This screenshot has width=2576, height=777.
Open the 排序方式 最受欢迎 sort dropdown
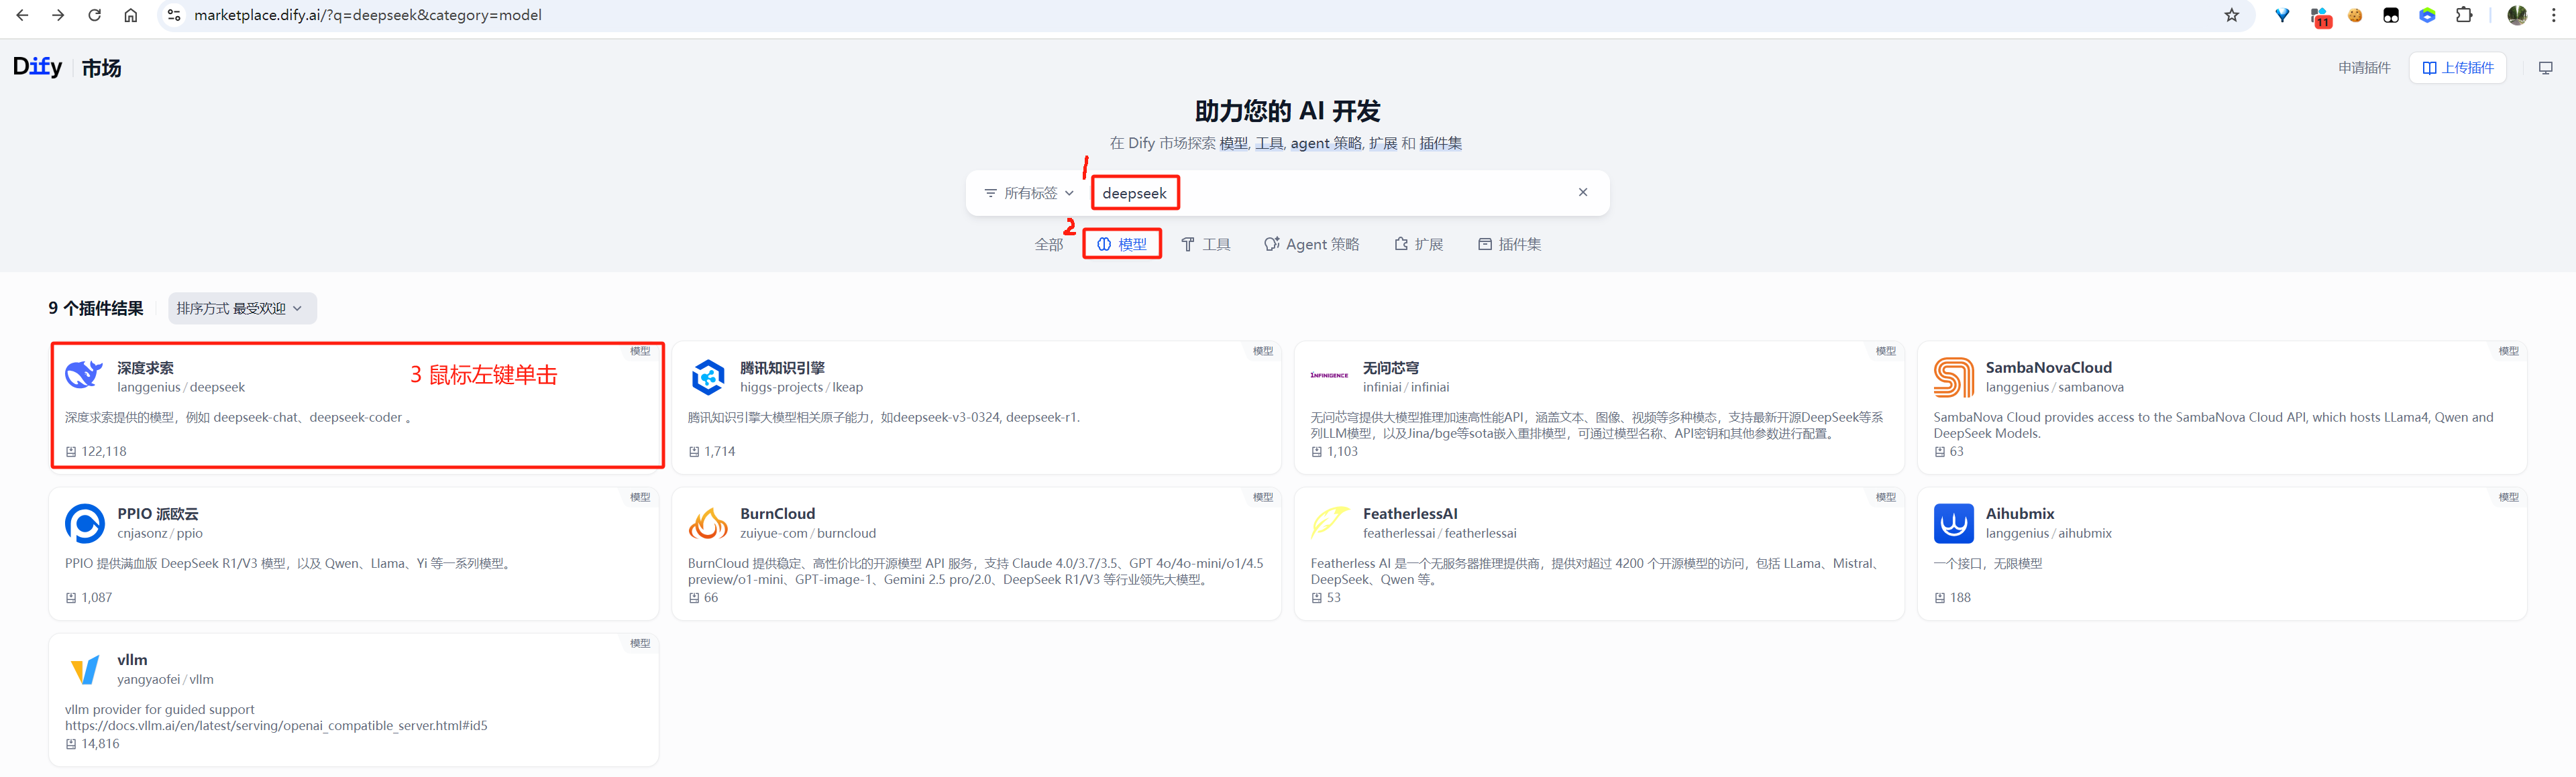click(x=241, y=308)
